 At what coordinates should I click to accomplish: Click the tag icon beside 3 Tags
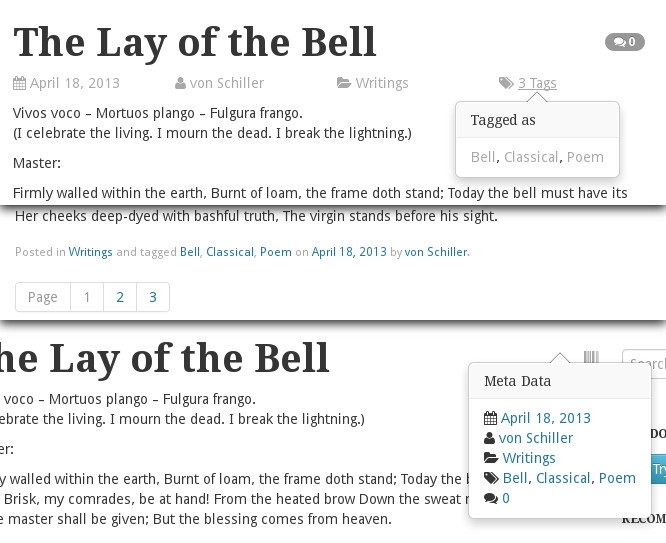[506, 84]
